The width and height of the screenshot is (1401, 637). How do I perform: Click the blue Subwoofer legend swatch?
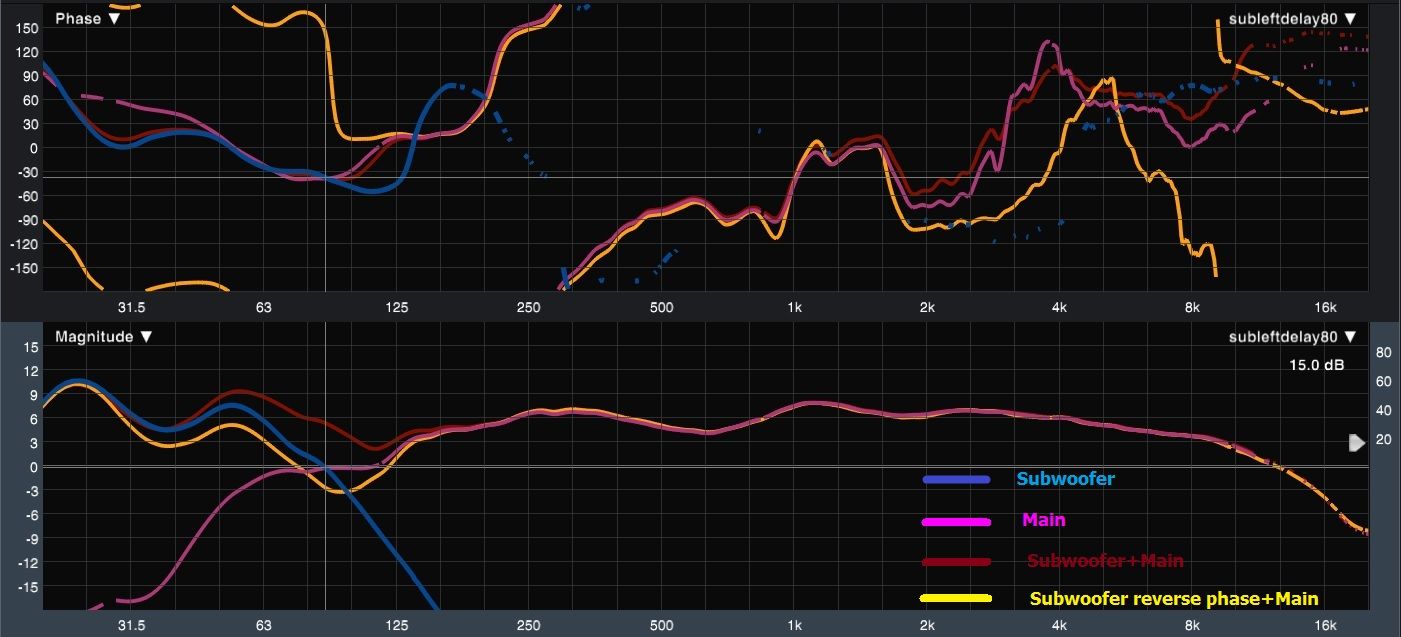[956, 480]
